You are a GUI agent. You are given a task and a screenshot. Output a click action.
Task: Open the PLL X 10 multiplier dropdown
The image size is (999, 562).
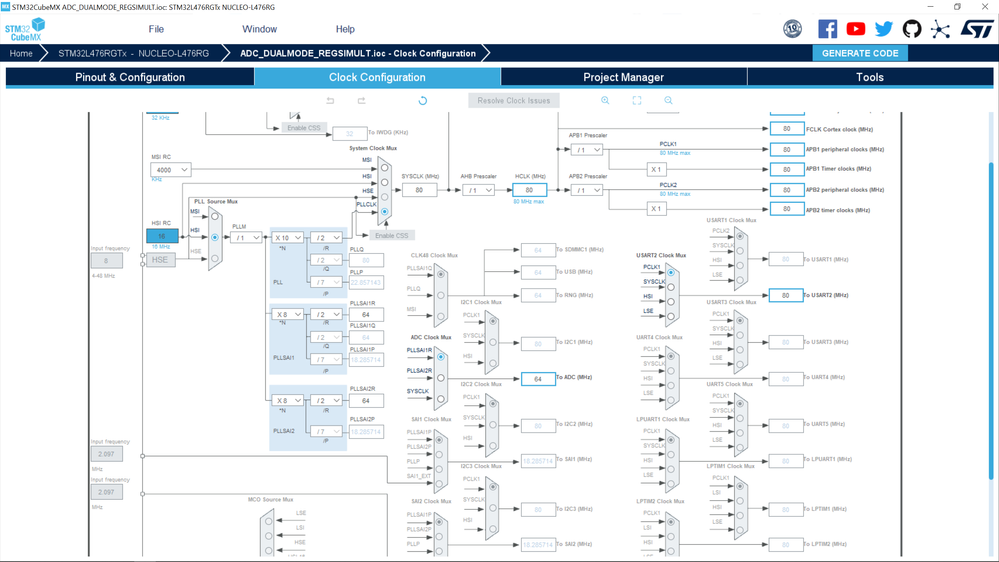(287, 238)
